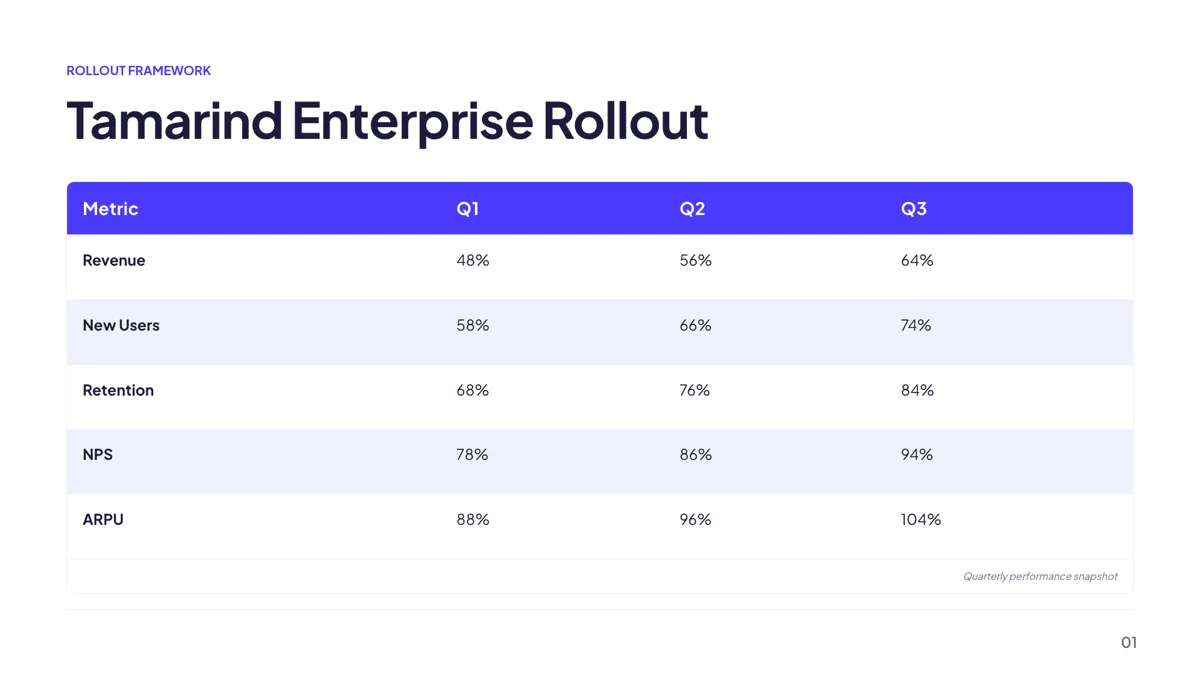This screenshot has width=1200, height=675.
Task: Select the ROLLOUT FRAMEWORK label
Action: click(139, 70)
